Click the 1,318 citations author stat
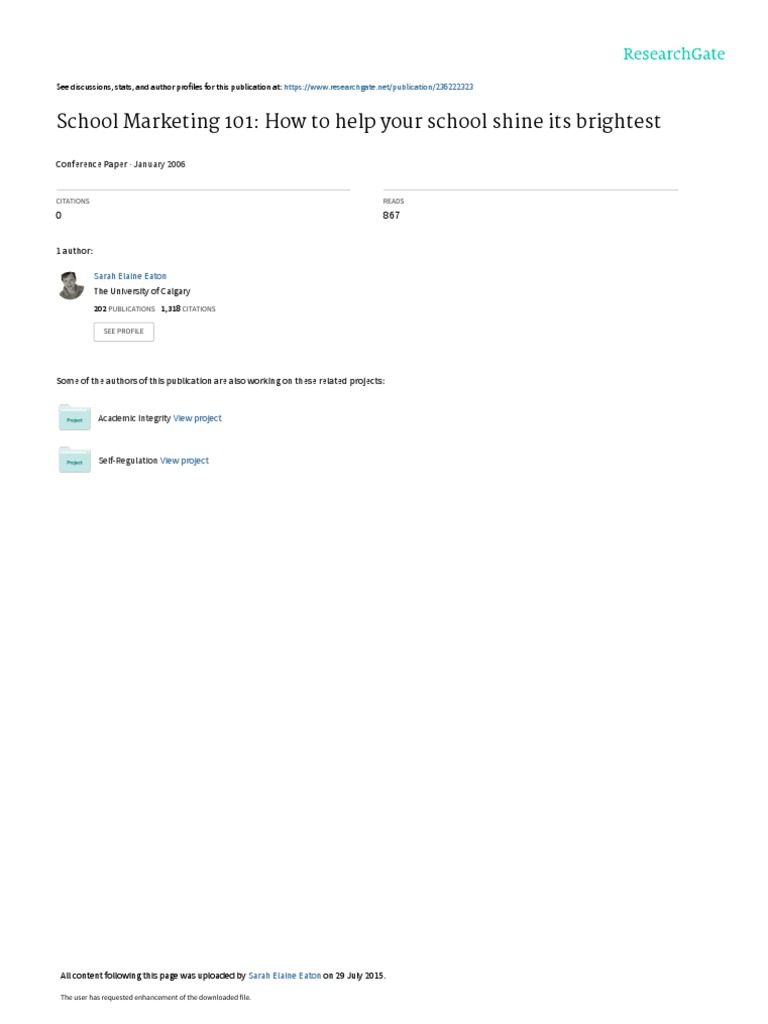The height and width of the screenshot is (1024, 768). tap(188, 309)
